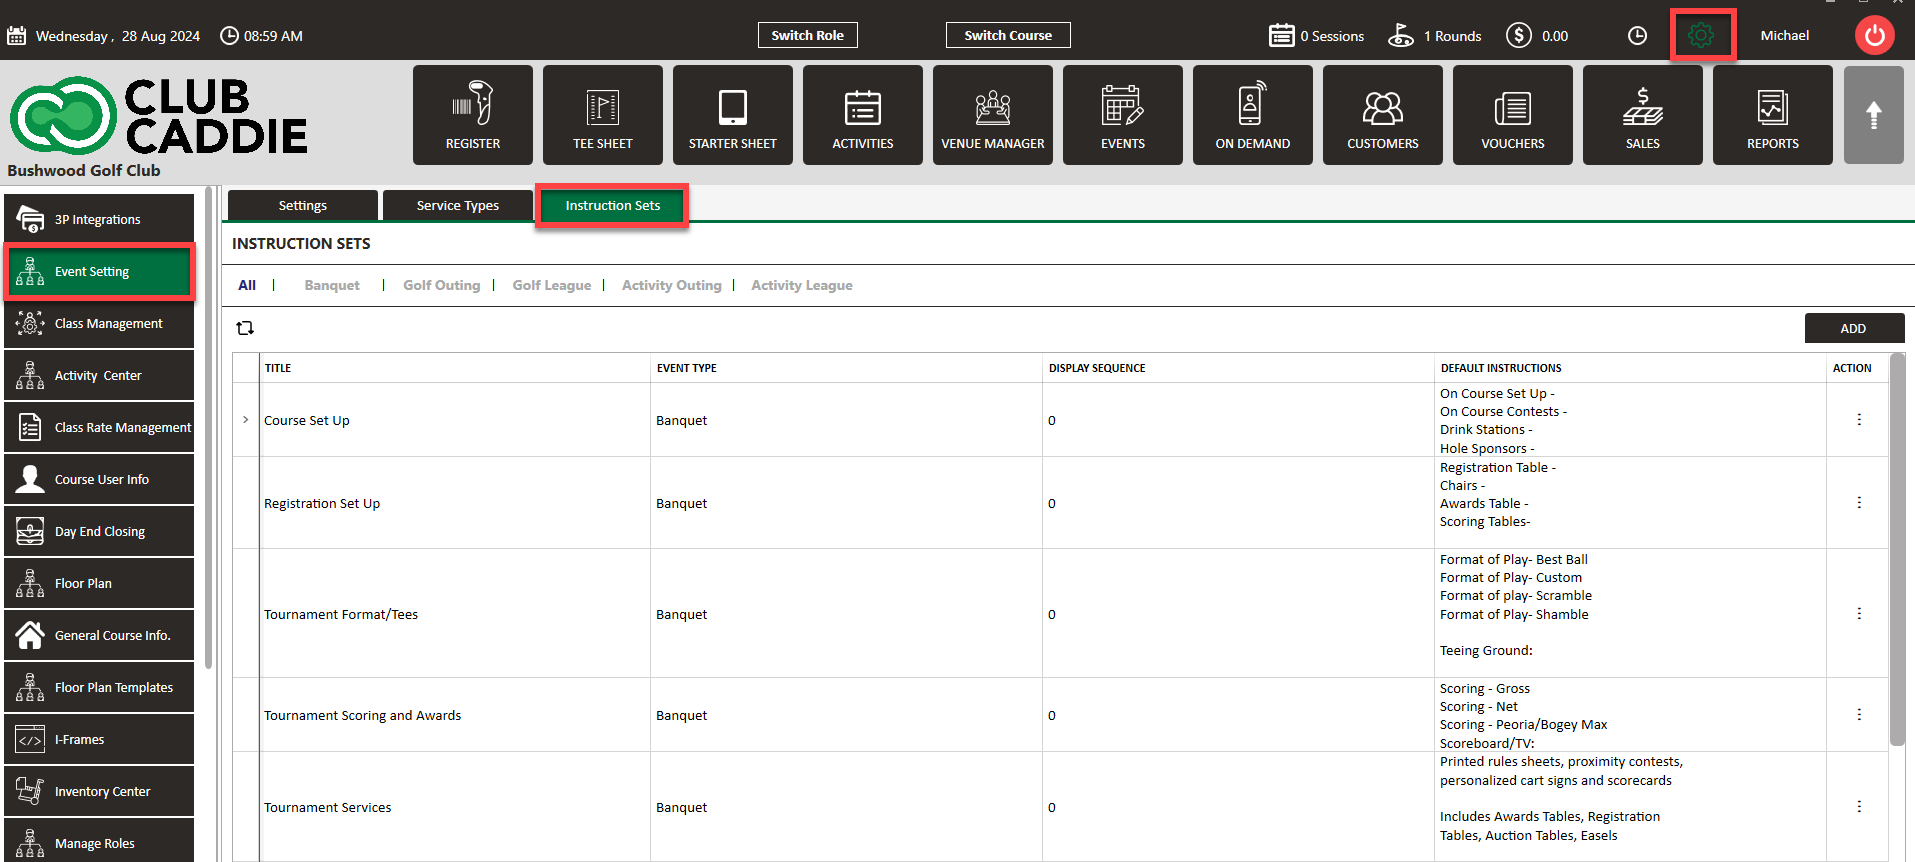Open the Vouchers module
The height and width of the screenshot is (862, 1915).
point(1512,115)
